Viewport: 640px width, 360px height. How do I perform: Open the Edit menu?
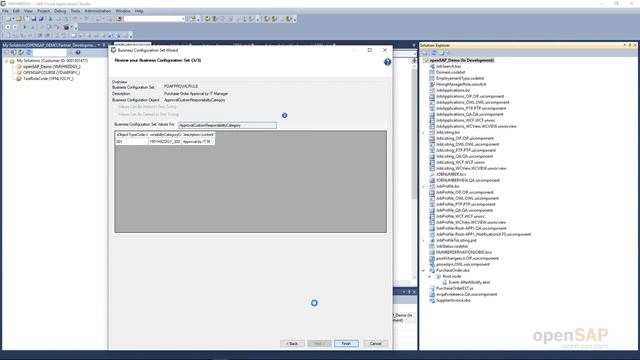16,11
